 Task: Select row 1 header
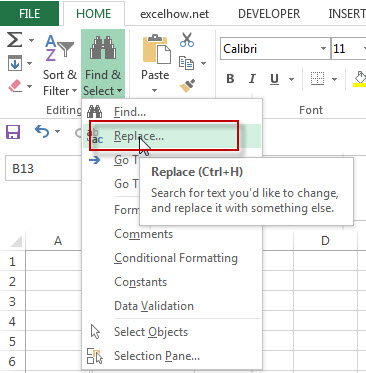[12, 262]
